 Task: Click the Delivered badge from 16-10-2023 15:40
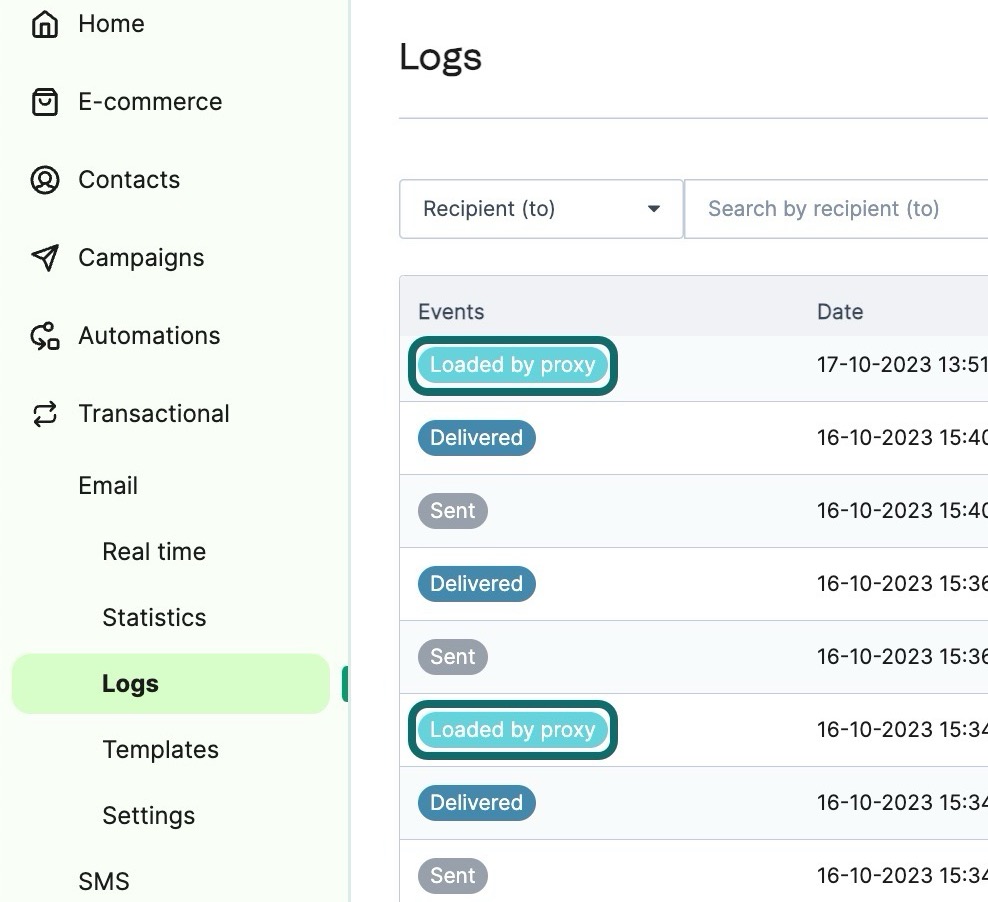(x=477, y=437)
